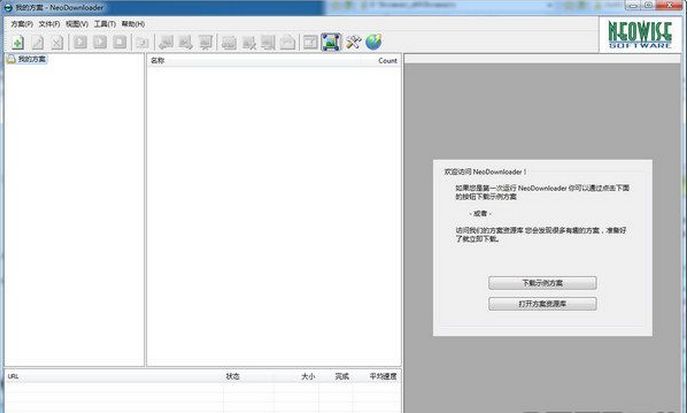688x413 pixels.
Task: Click the grayed-out delete project X icon
Action: click(x=57, y=43)
